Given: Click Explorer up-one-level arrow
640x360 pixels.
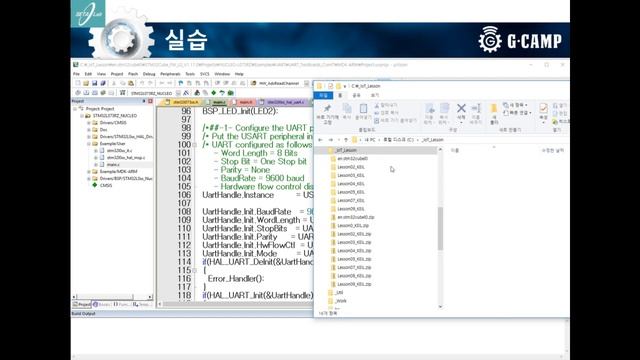Looking at the screenshot, I should tap(346, 140).
